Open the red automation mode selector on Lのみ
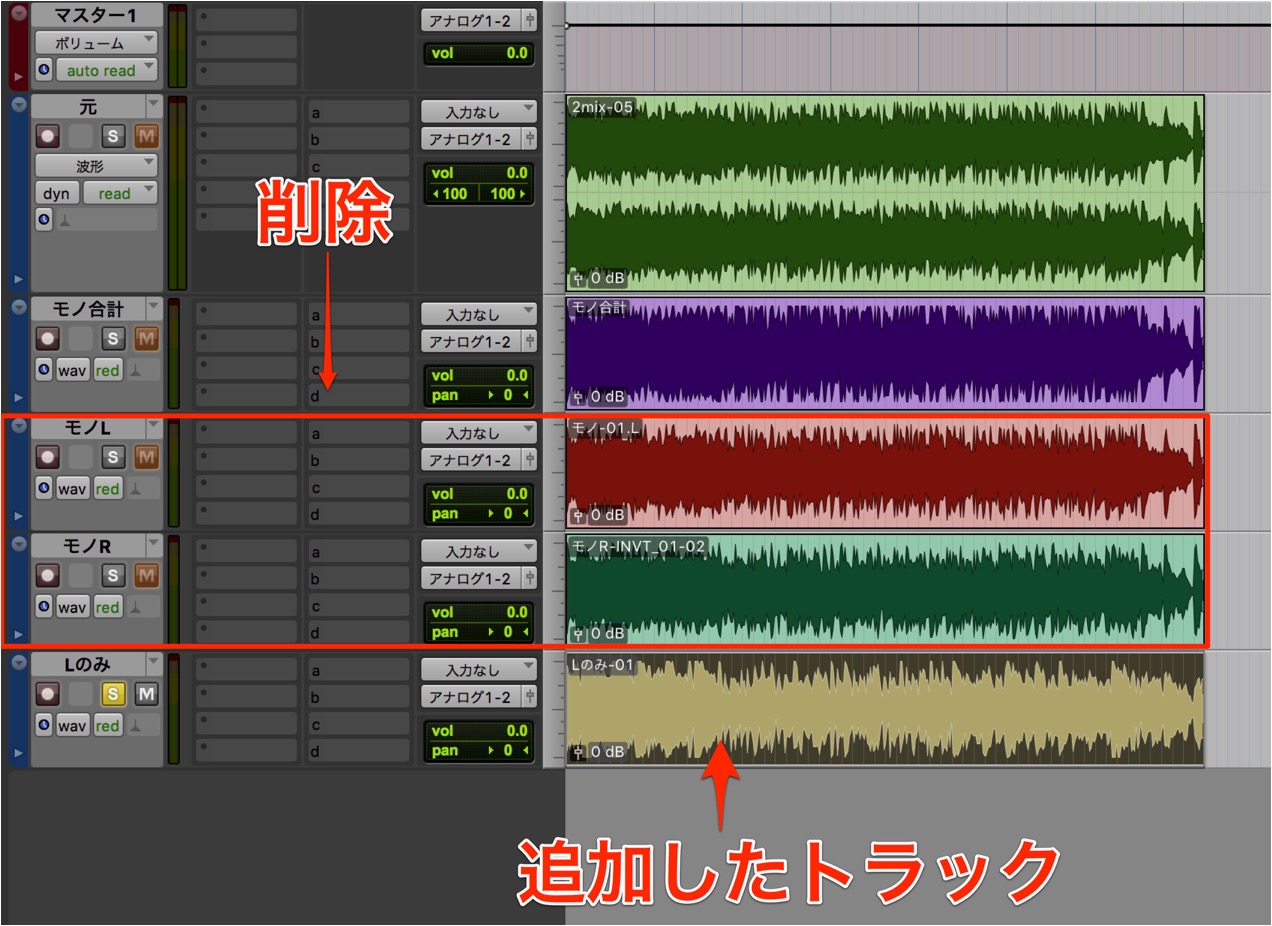Screen dimensions: 1272x926 tap(108, 725)
